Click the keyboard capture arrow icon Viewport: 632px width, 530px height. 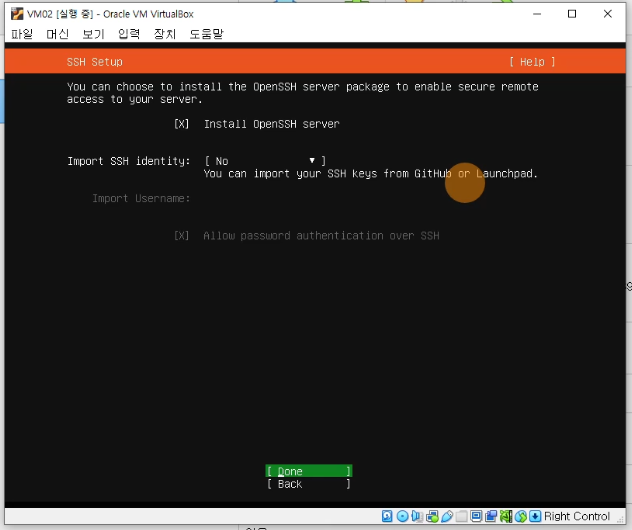(535, 516)
